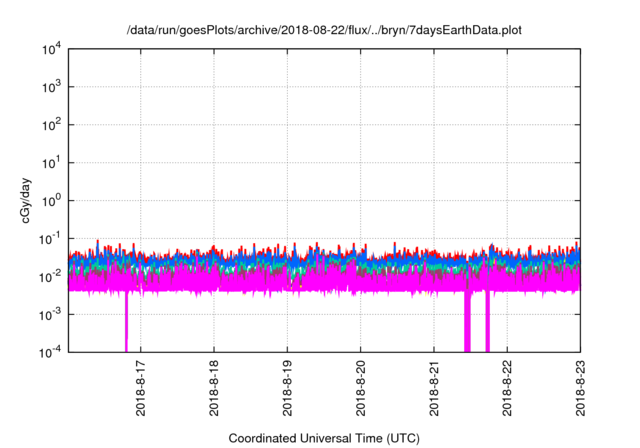Click the 2018-8-21 date label
This screenshot has width=640, height=448.
(434, 388)
